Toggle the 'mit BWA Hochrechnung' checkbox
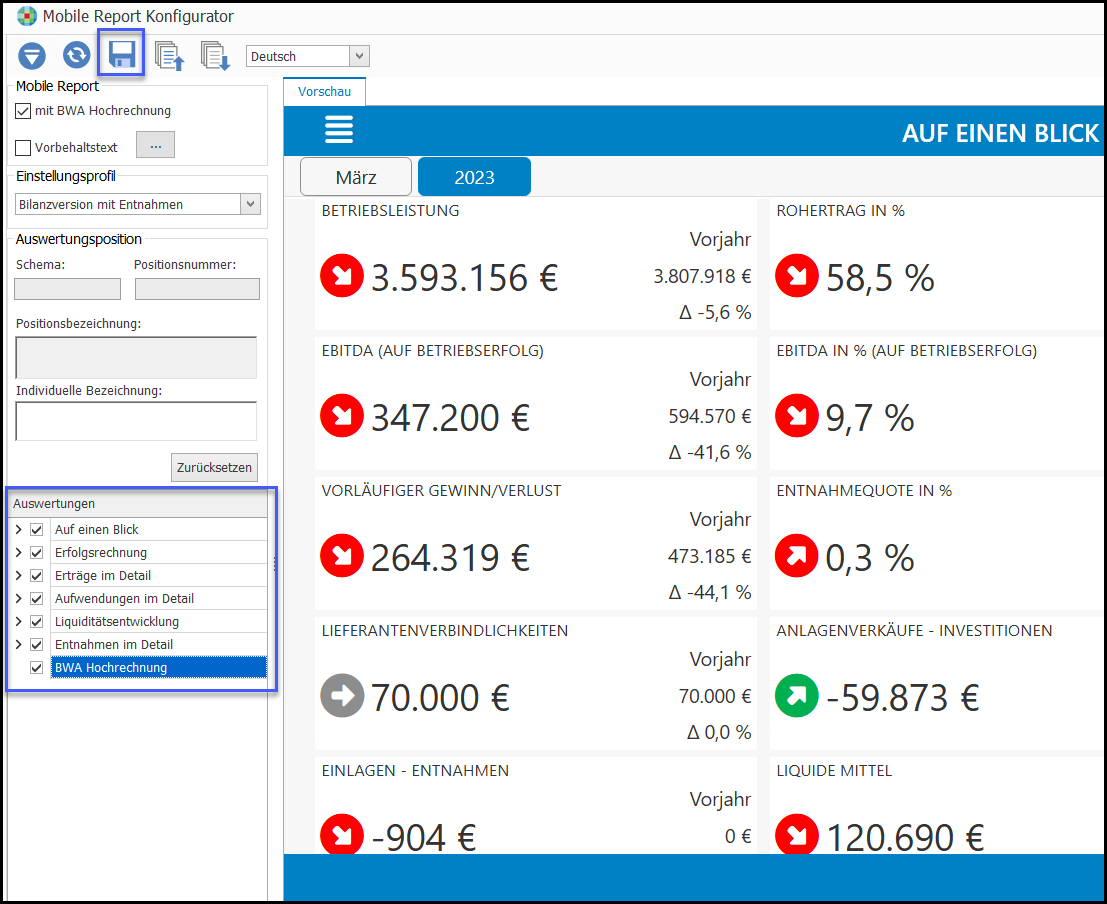 coord(24,111)
